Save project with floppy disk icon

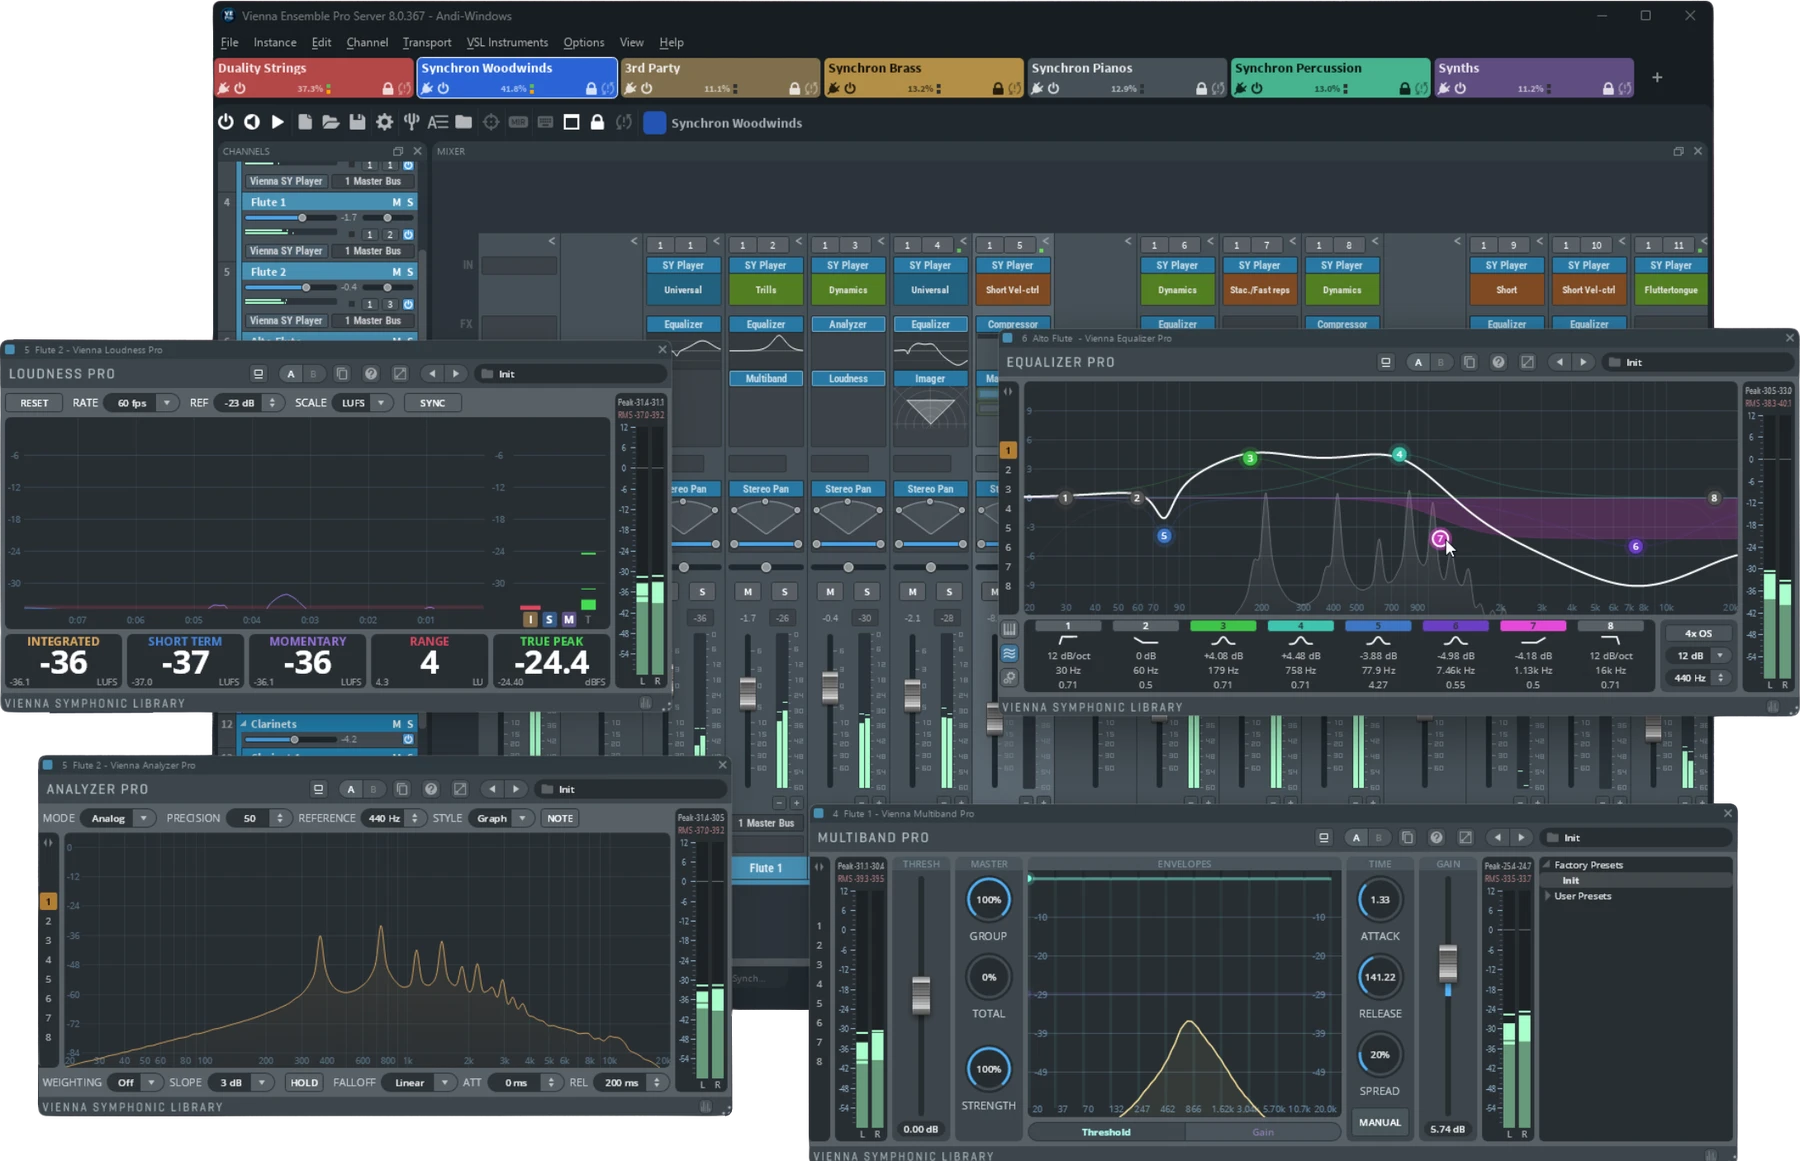pyautogui.click(x=357, y=122)
